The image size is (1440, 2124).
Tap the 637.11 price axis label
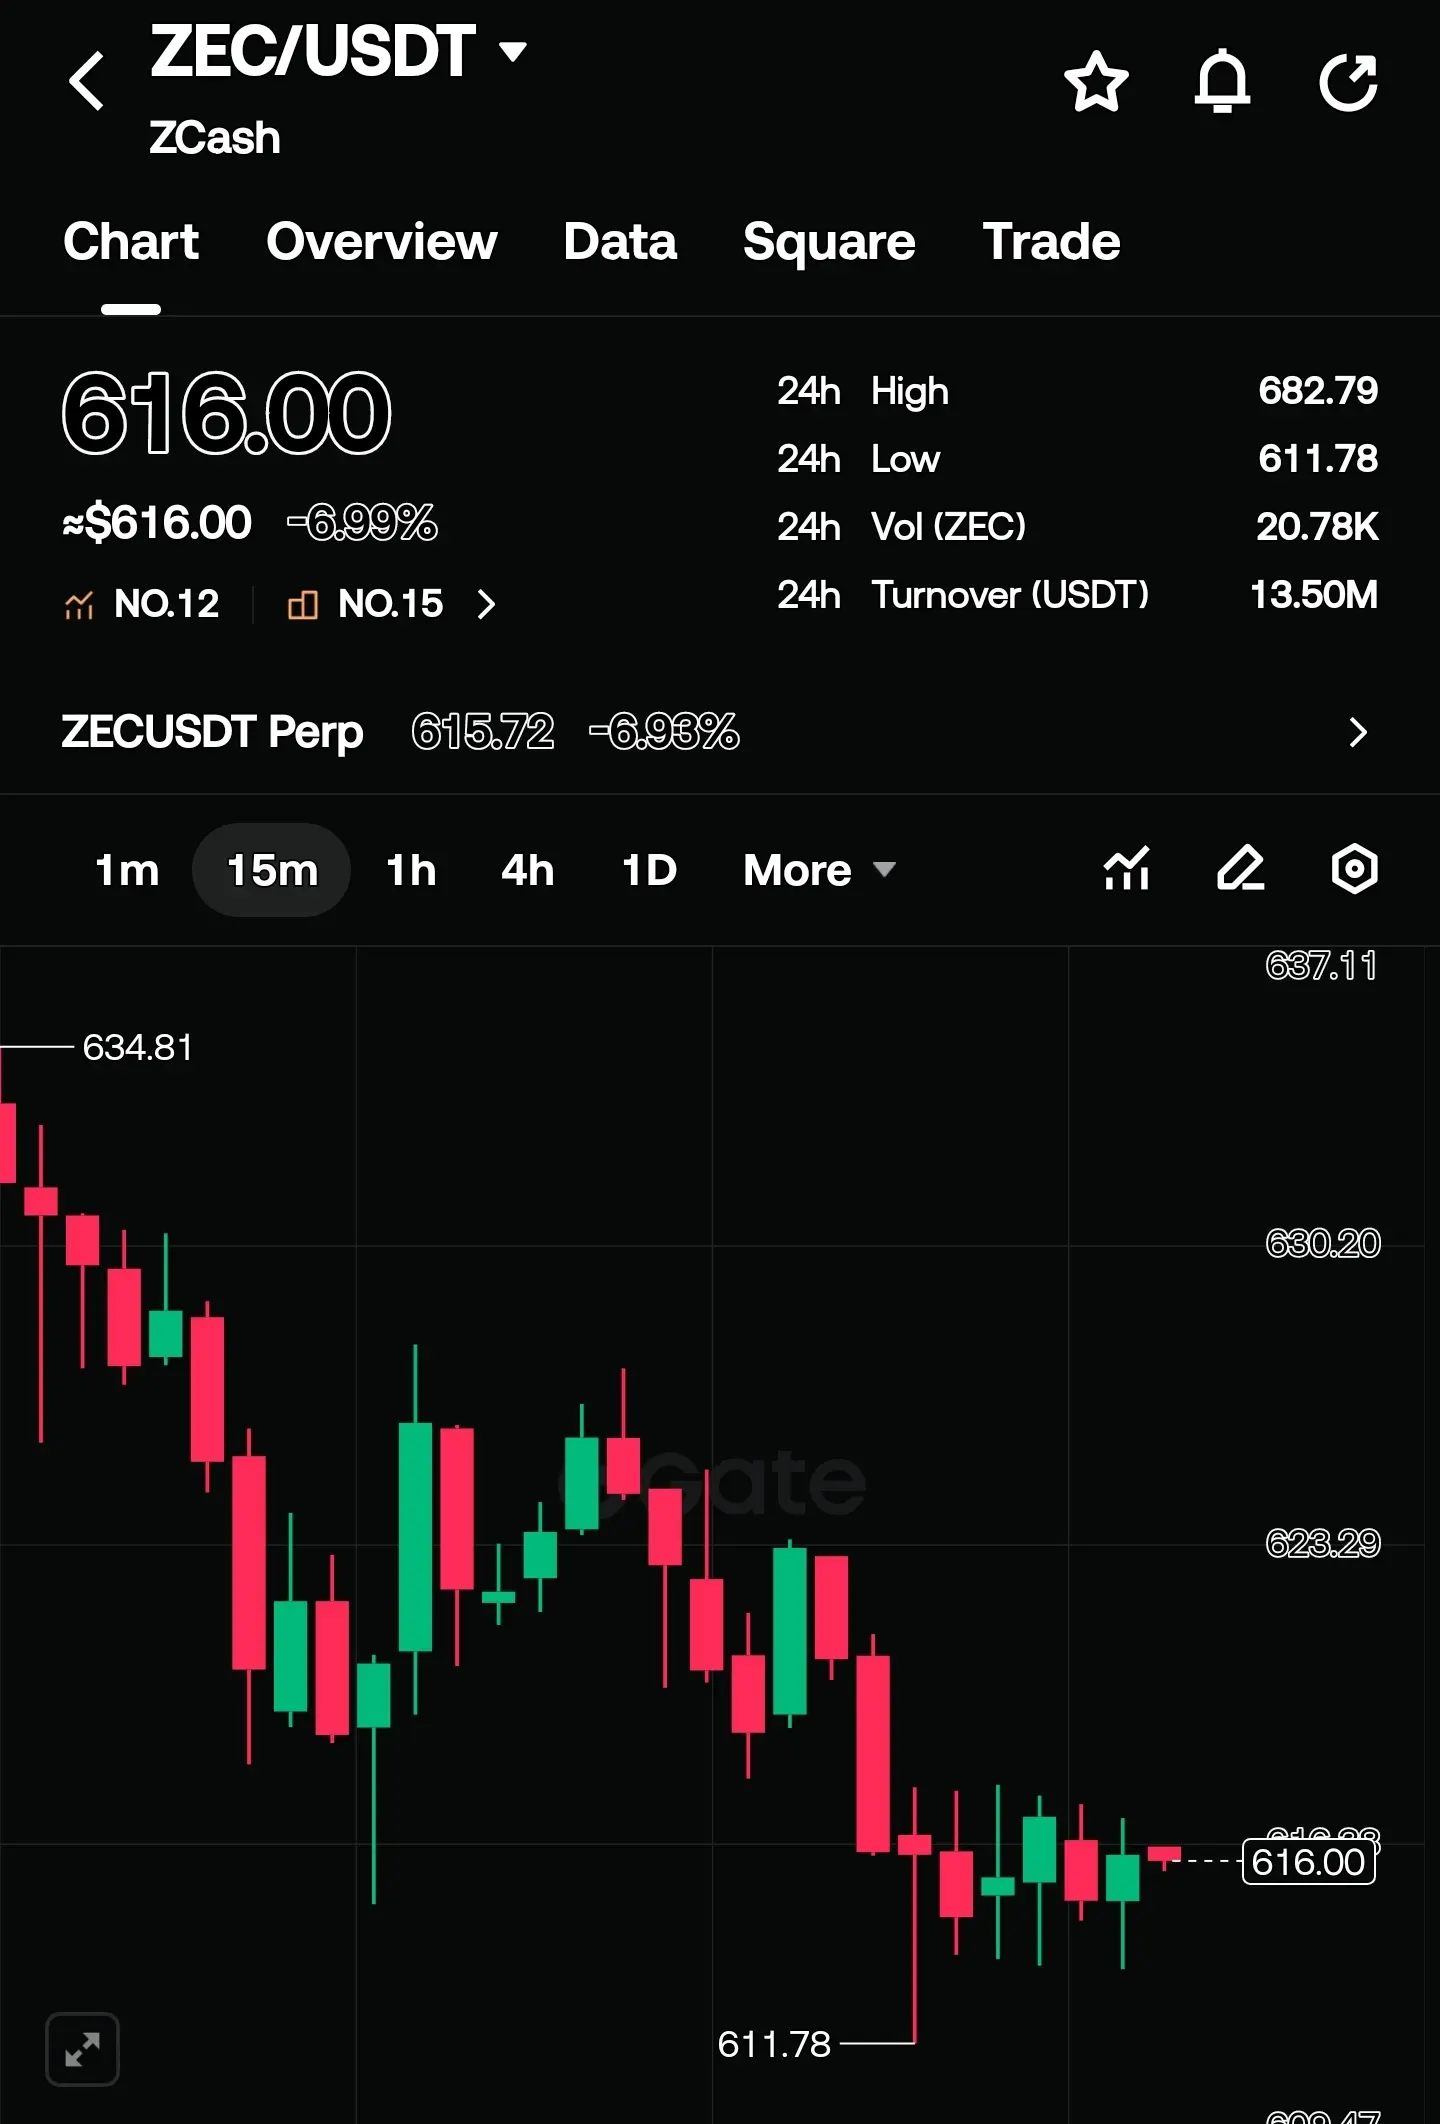pyautogui.click(x=1322, y=966)
